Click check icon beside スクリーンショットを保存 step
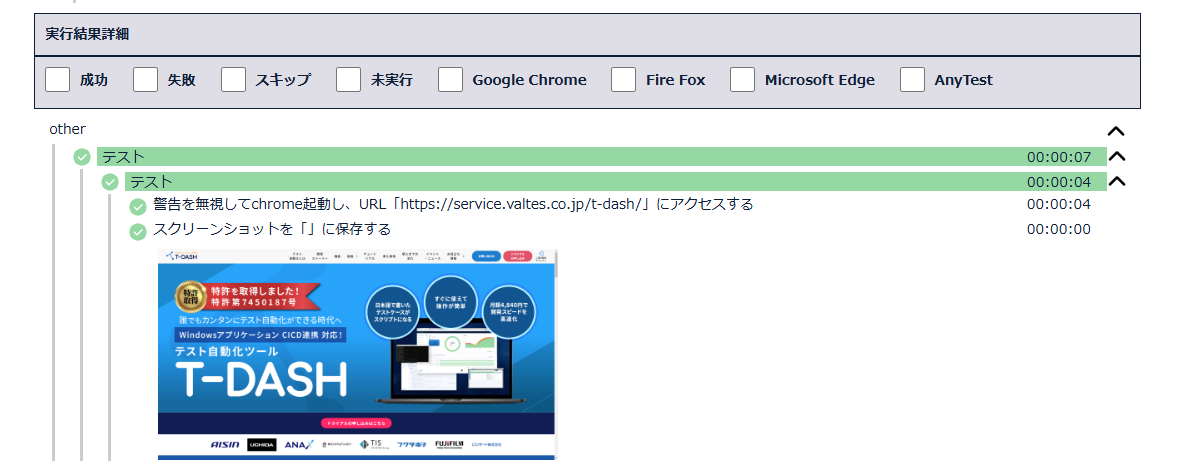The height and width of the screenshot is (461, 1183). click(138, 232)
